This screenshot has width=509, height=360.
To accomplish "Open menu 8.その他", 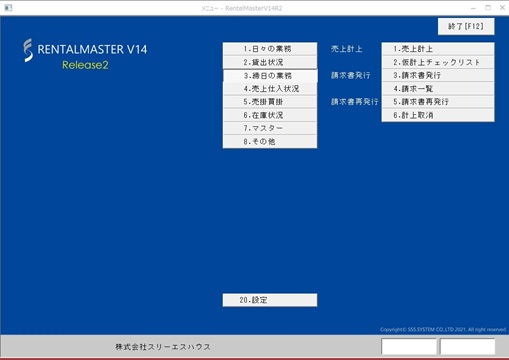I will pos(270,141).
